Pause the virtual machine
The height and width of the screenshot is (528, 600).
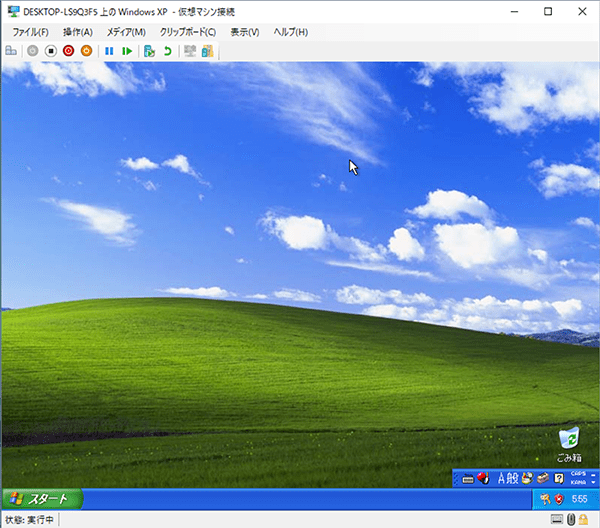point(109,51)
